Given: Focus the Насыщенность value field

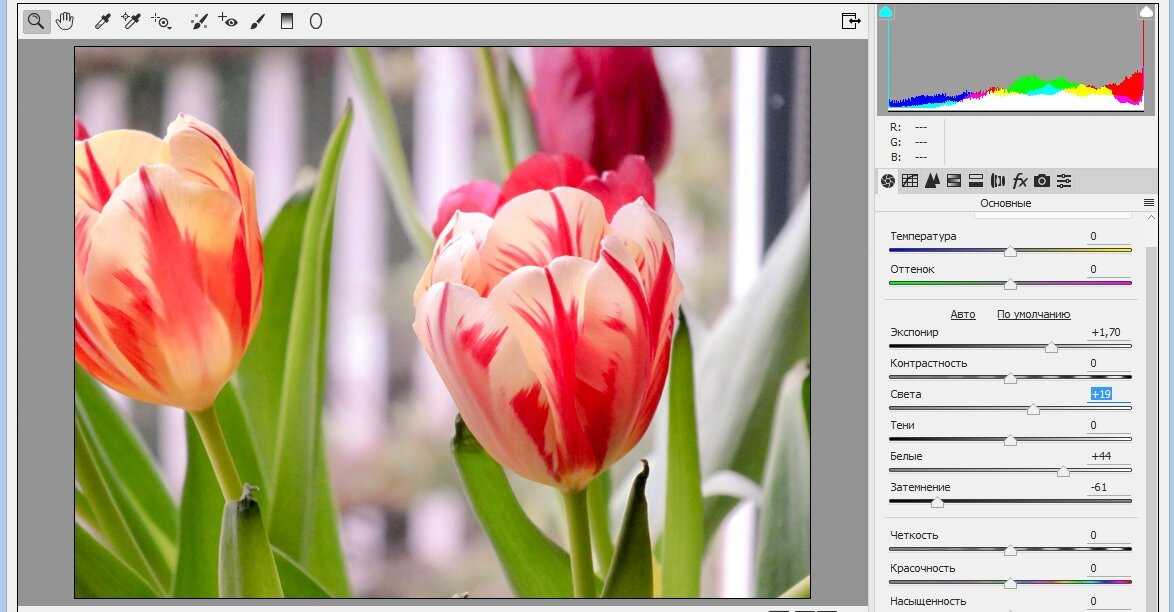Looking at the screenshot, I should (1109, 602).
